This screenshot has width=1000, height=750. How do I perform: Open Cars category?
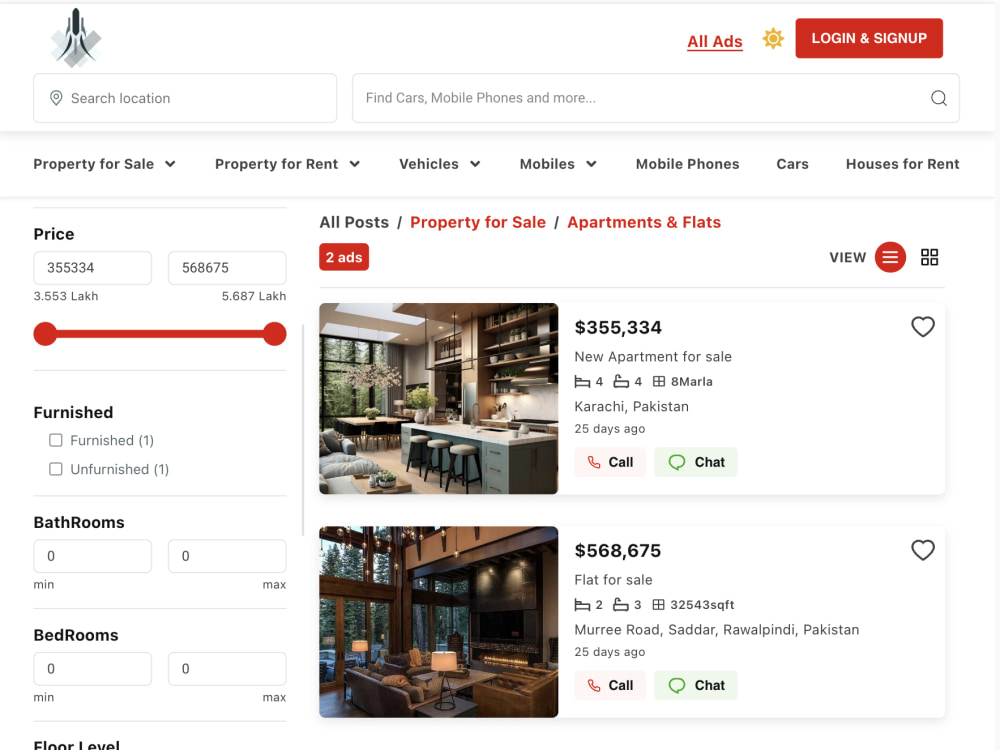[792, 164]
